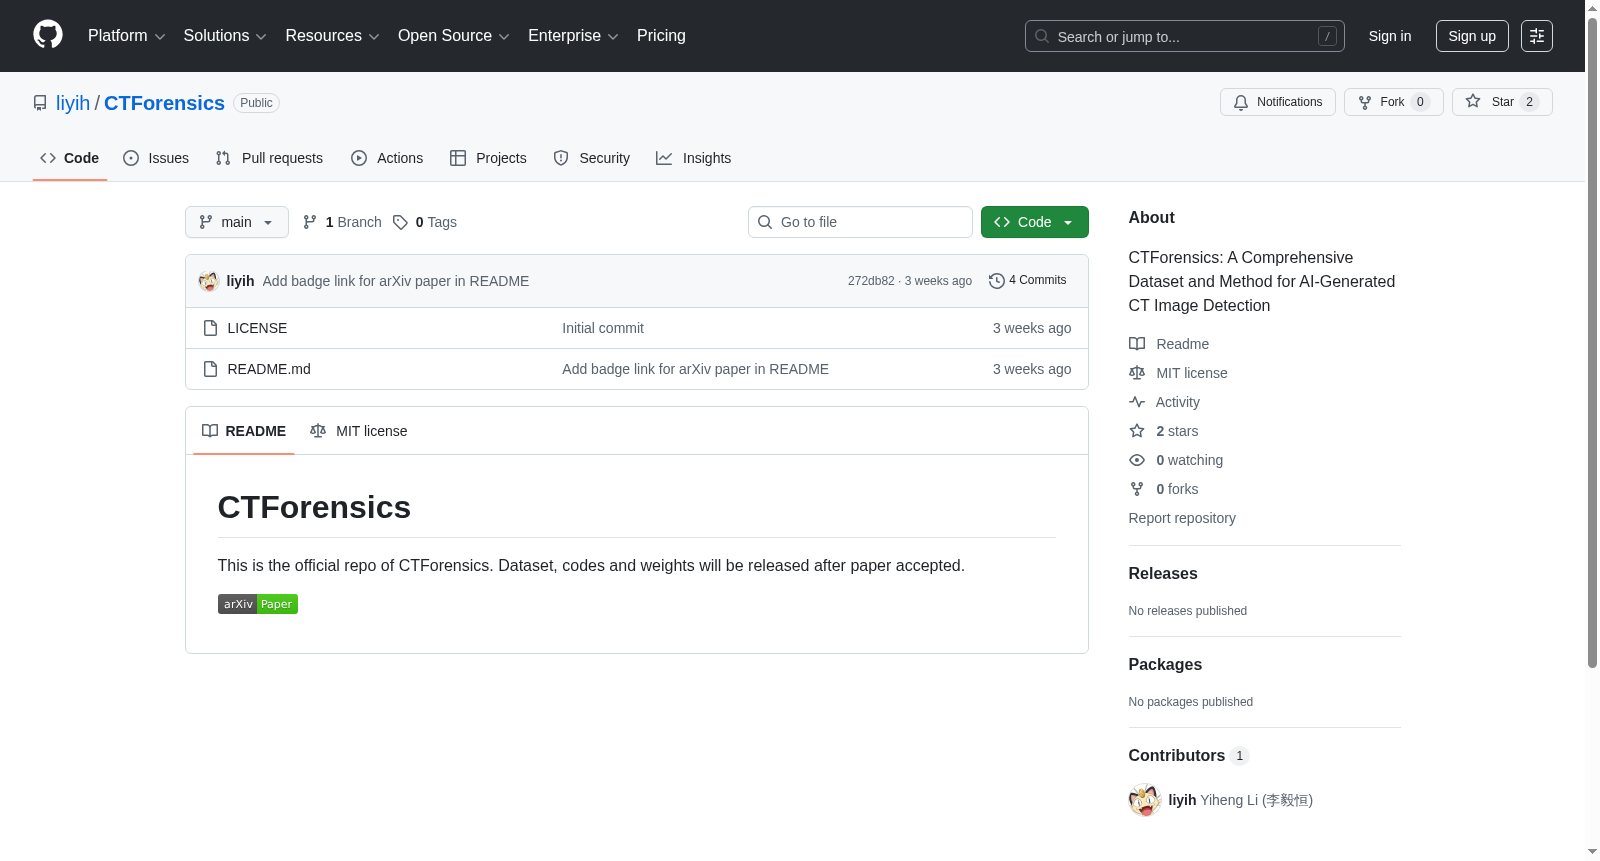The height and width of the screenshot is (861, 1600).
Task: View the 4 Commits history link
Action: (1028, 281)
